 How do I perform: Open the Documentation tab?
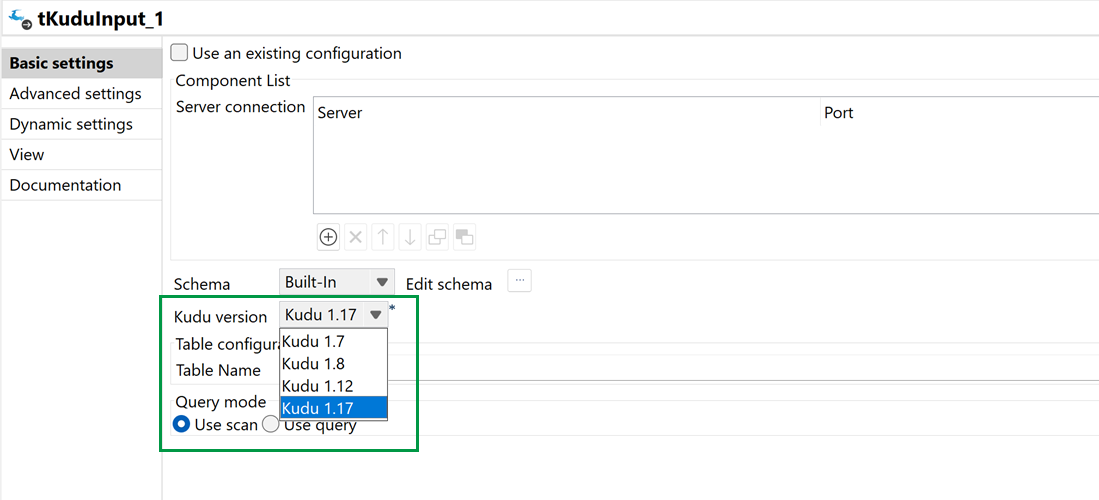(x=81, y=185)
